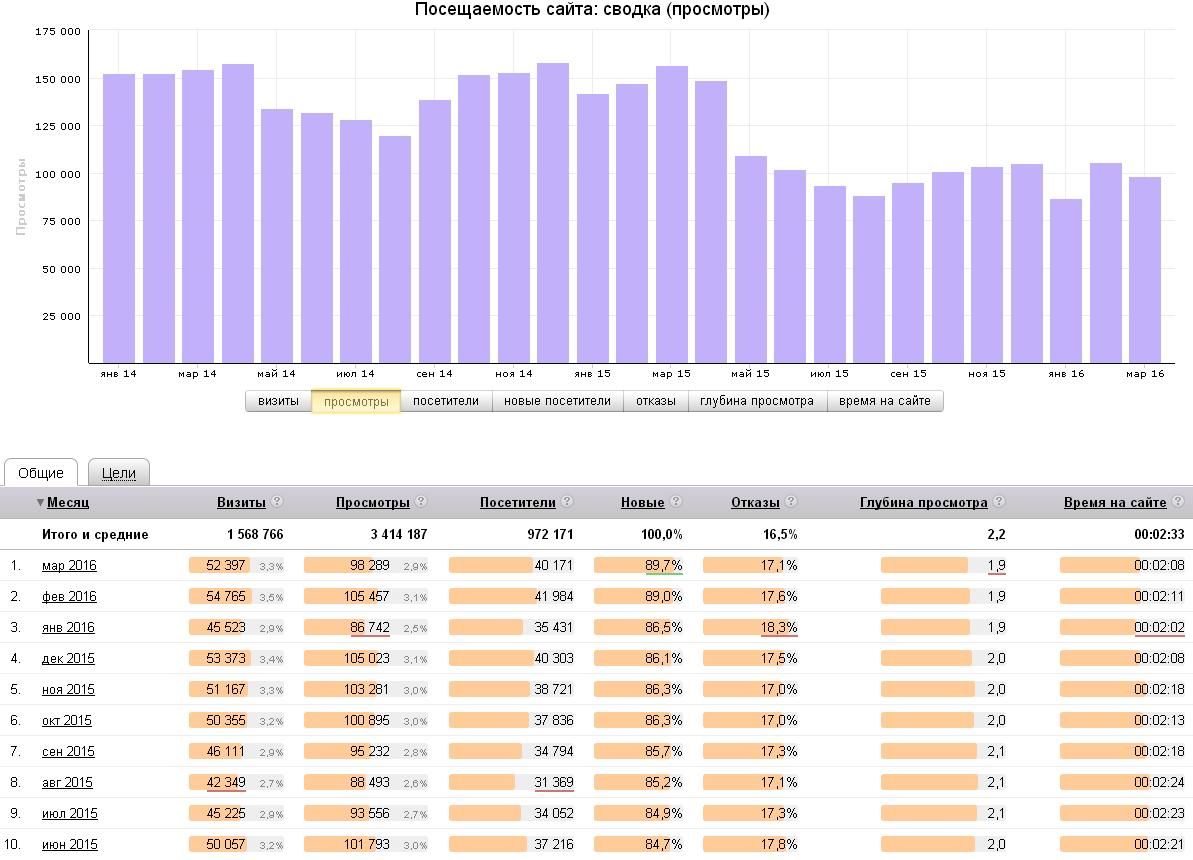Click help icon next to Визиты
Screen dimensions: 1193x860
[x=277, y=501]
